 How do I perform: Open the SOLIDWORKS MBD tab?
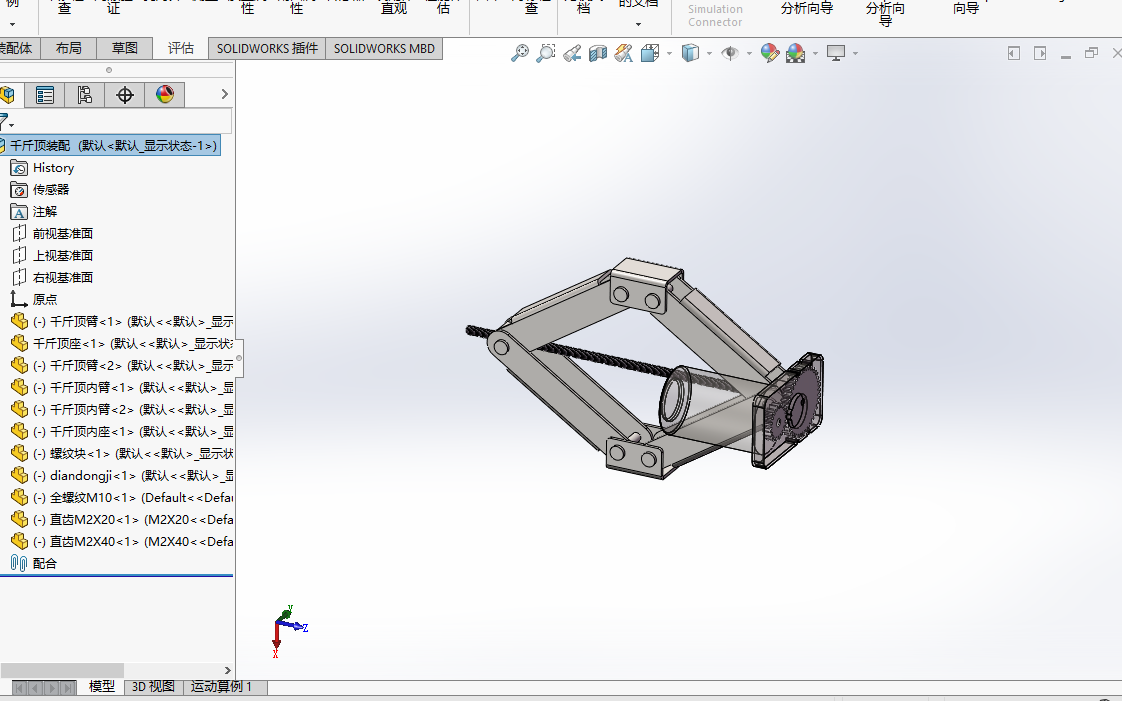click(384, 49)
